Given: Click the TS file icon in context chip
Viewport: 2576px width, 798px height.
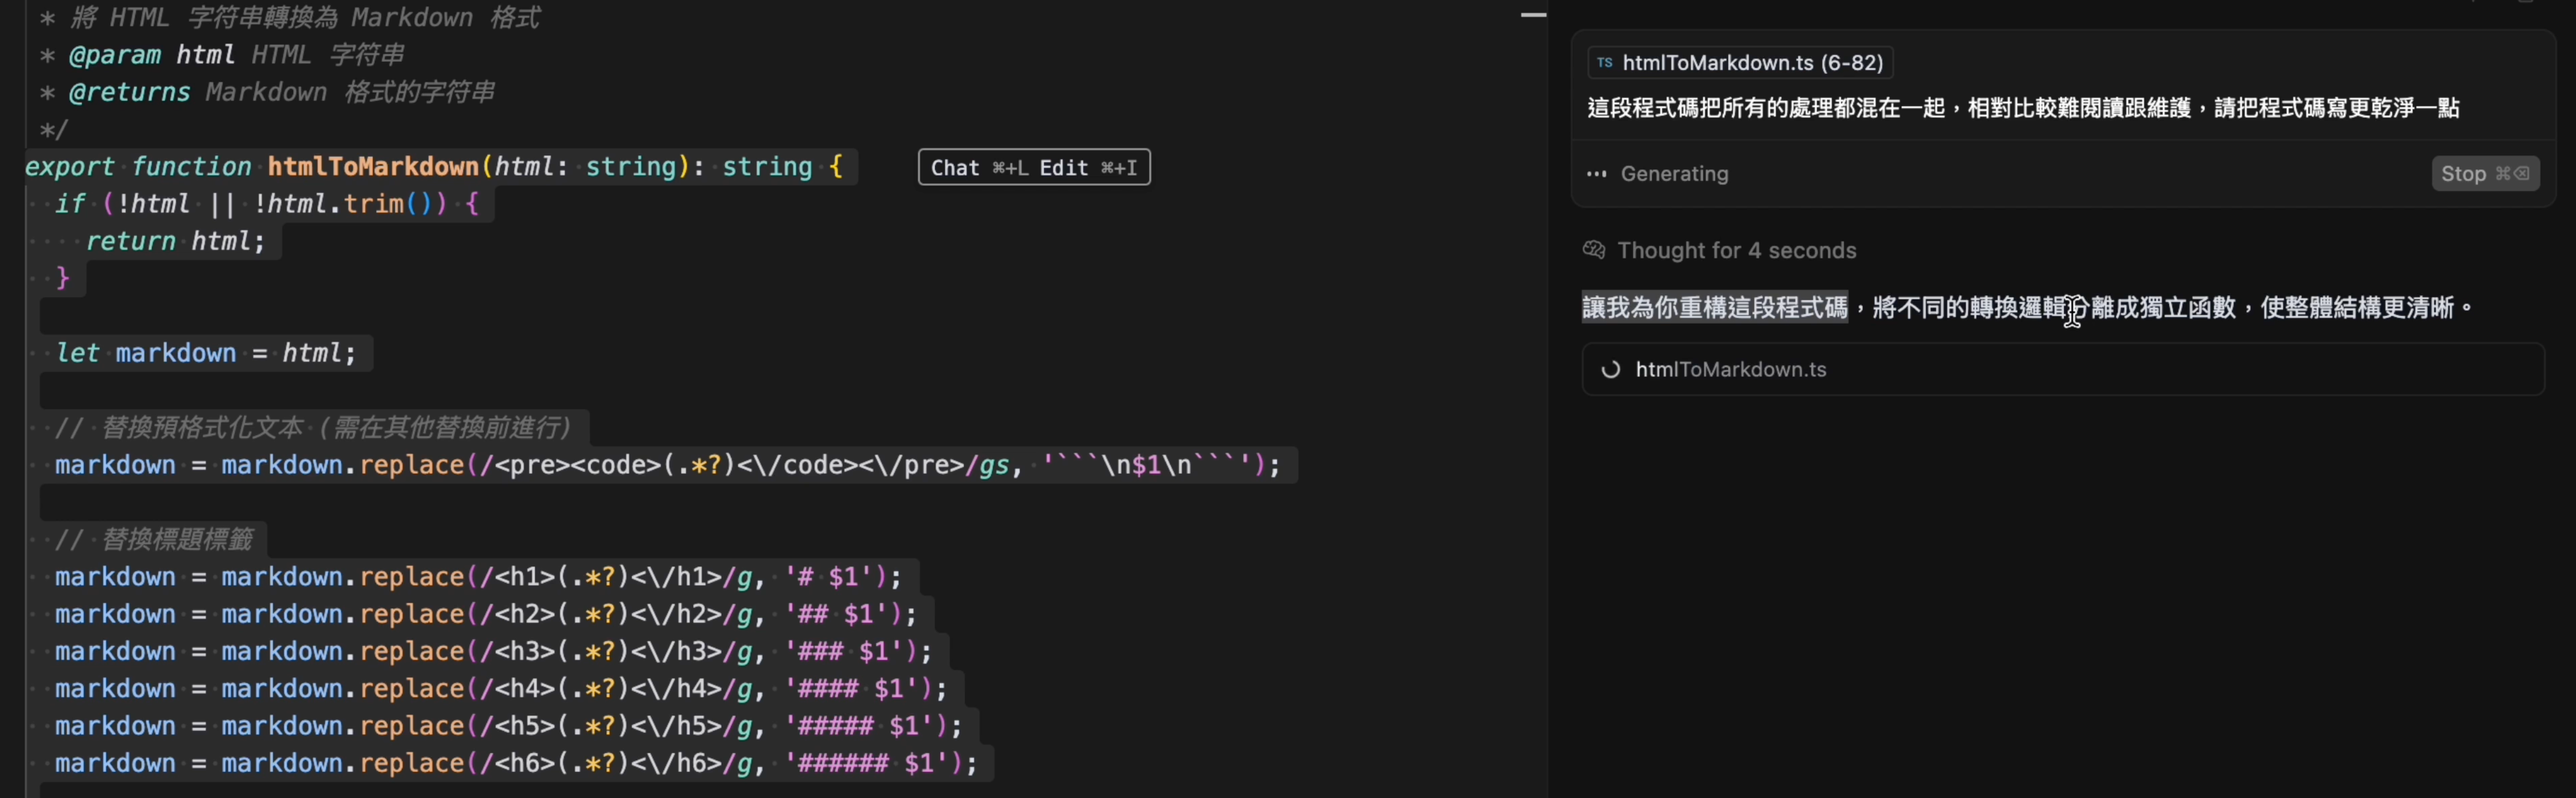Looking at the screenshot, I should pyautogui.click(x=1605, y=63).
